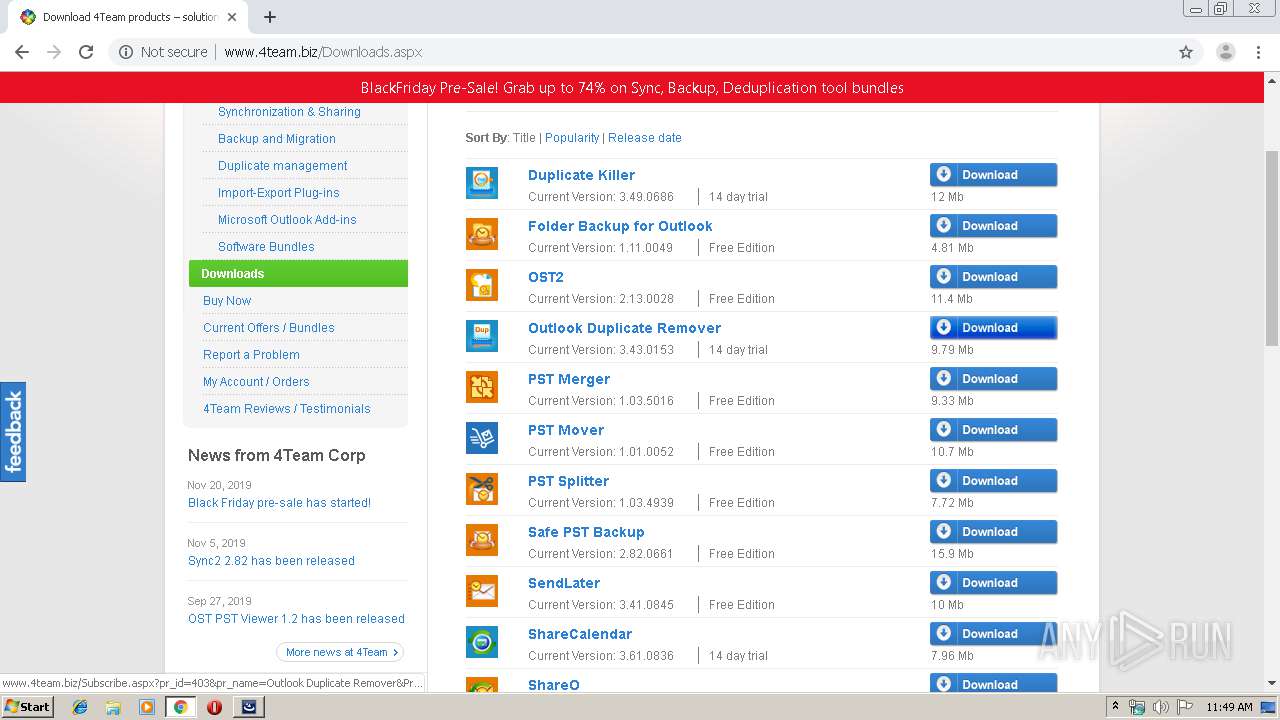
Task: Click the Outlook Duplicate Remover icon
Action: coord(482,336)
